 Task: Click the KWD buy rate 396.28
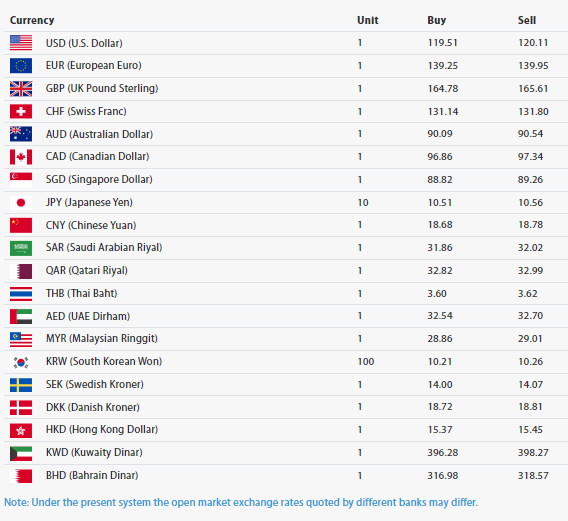443,453
